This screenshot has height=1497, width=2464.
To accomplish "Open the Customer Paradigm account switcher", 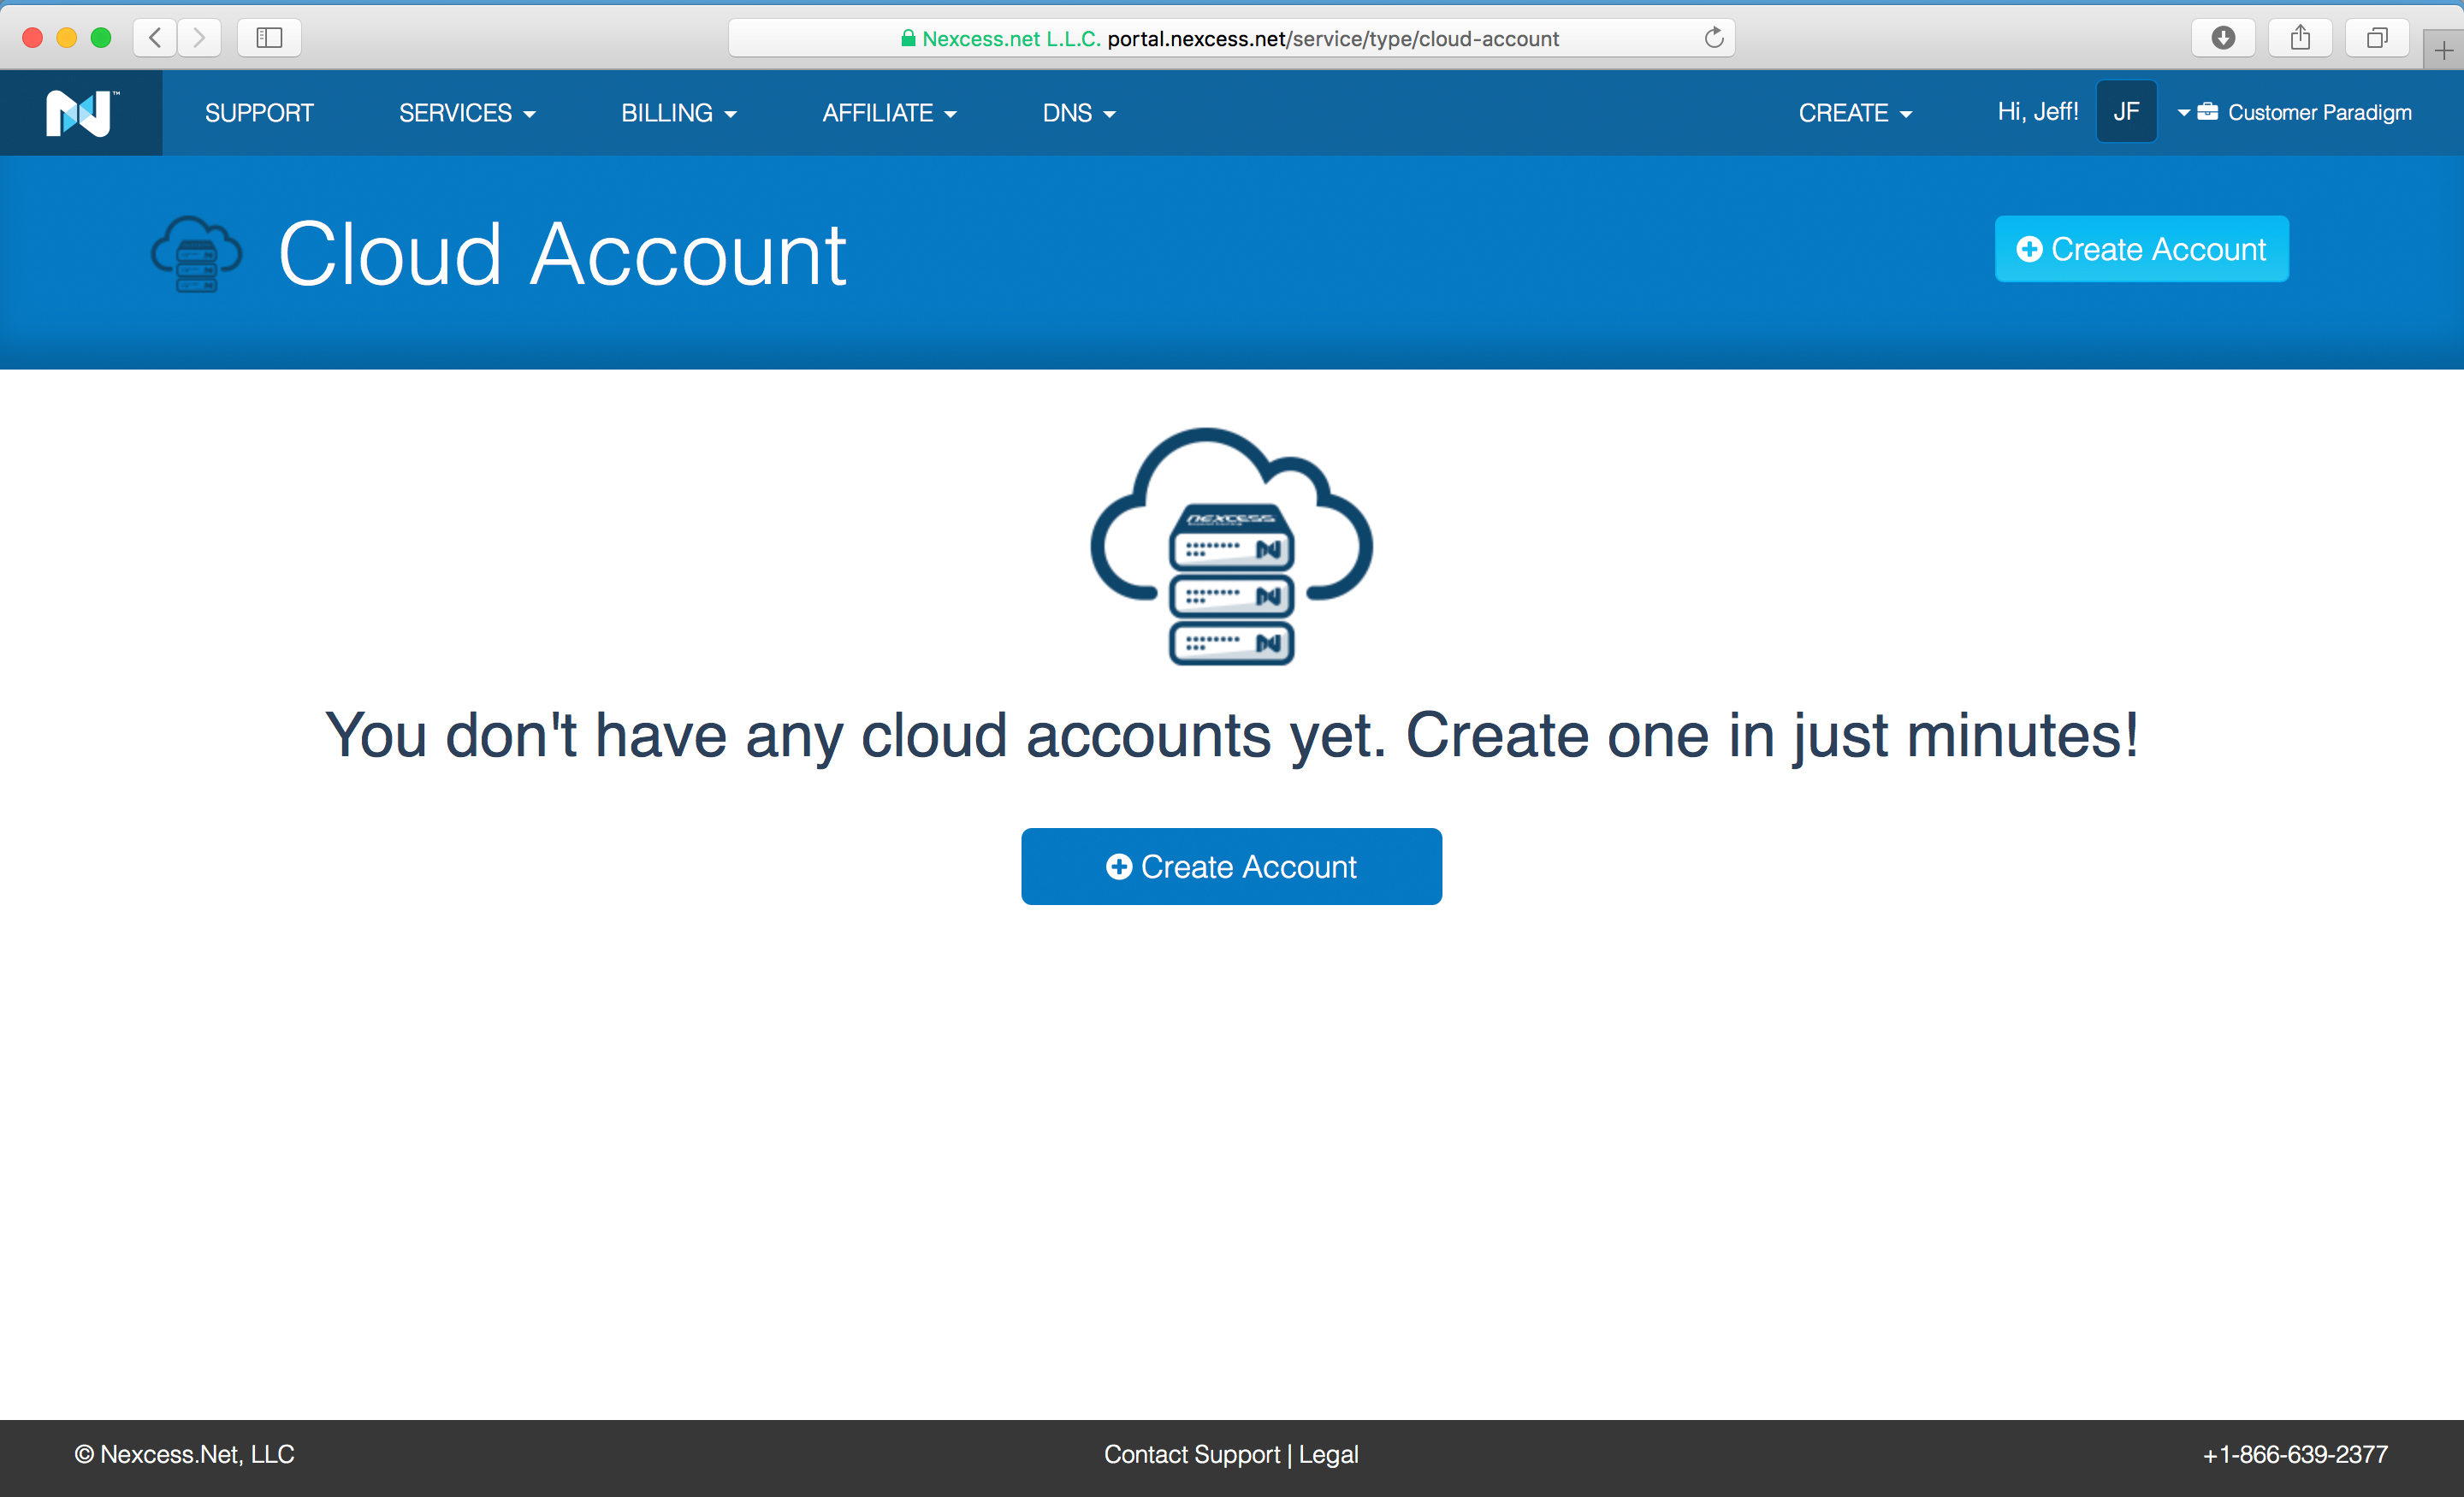I will click(2294, 112).
